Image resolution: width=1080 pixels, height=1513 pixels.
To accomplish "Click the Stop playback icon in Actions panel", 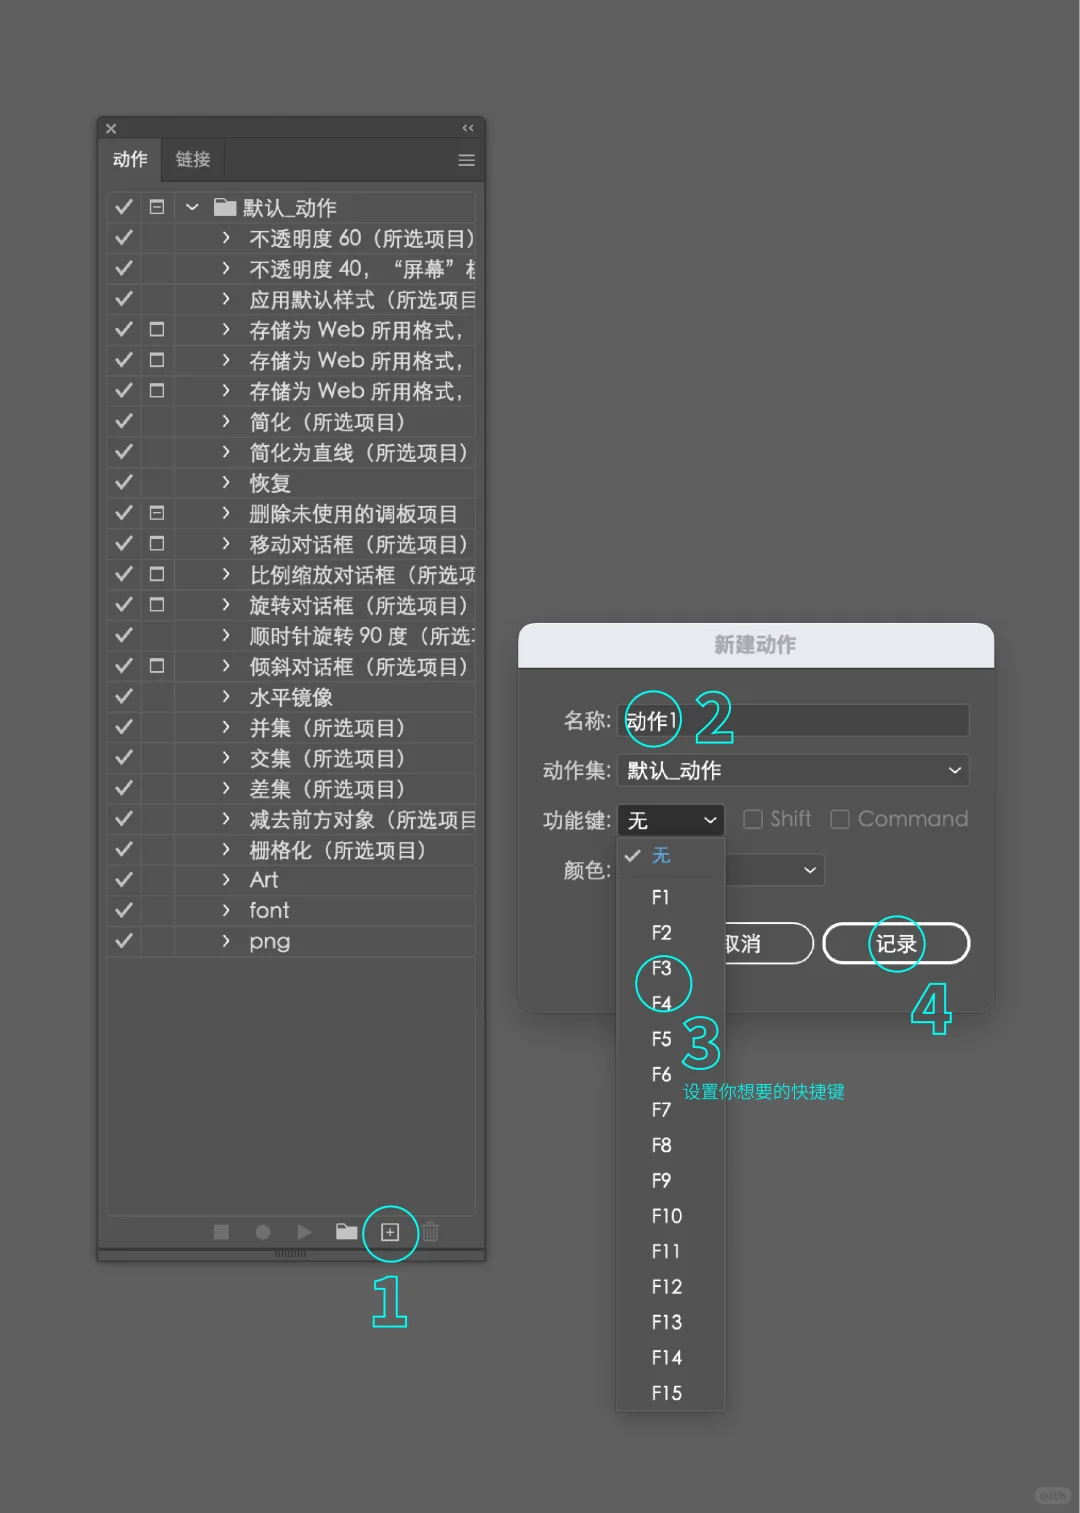I will coord(221,1232).
